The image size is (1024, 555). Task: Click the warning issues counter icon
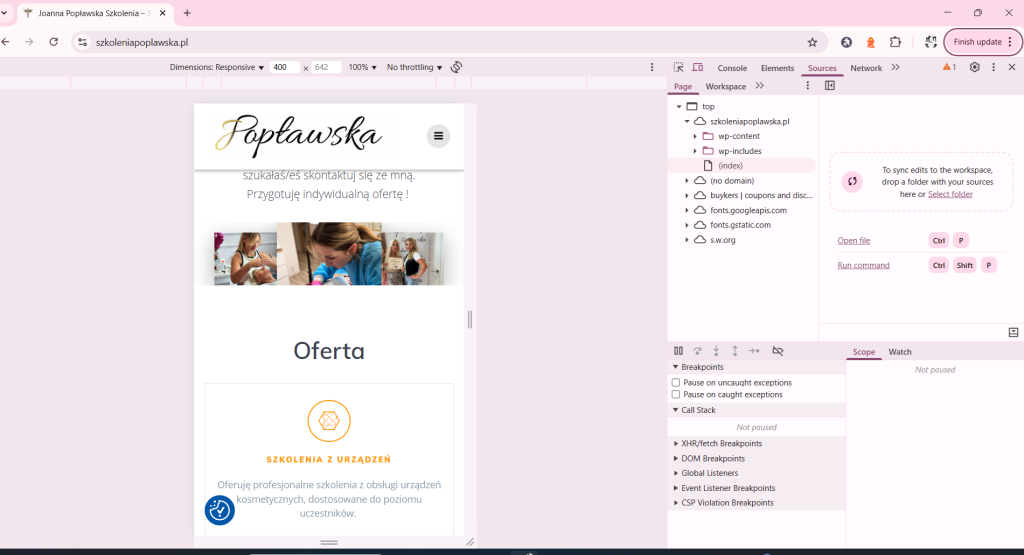point(949,67)
